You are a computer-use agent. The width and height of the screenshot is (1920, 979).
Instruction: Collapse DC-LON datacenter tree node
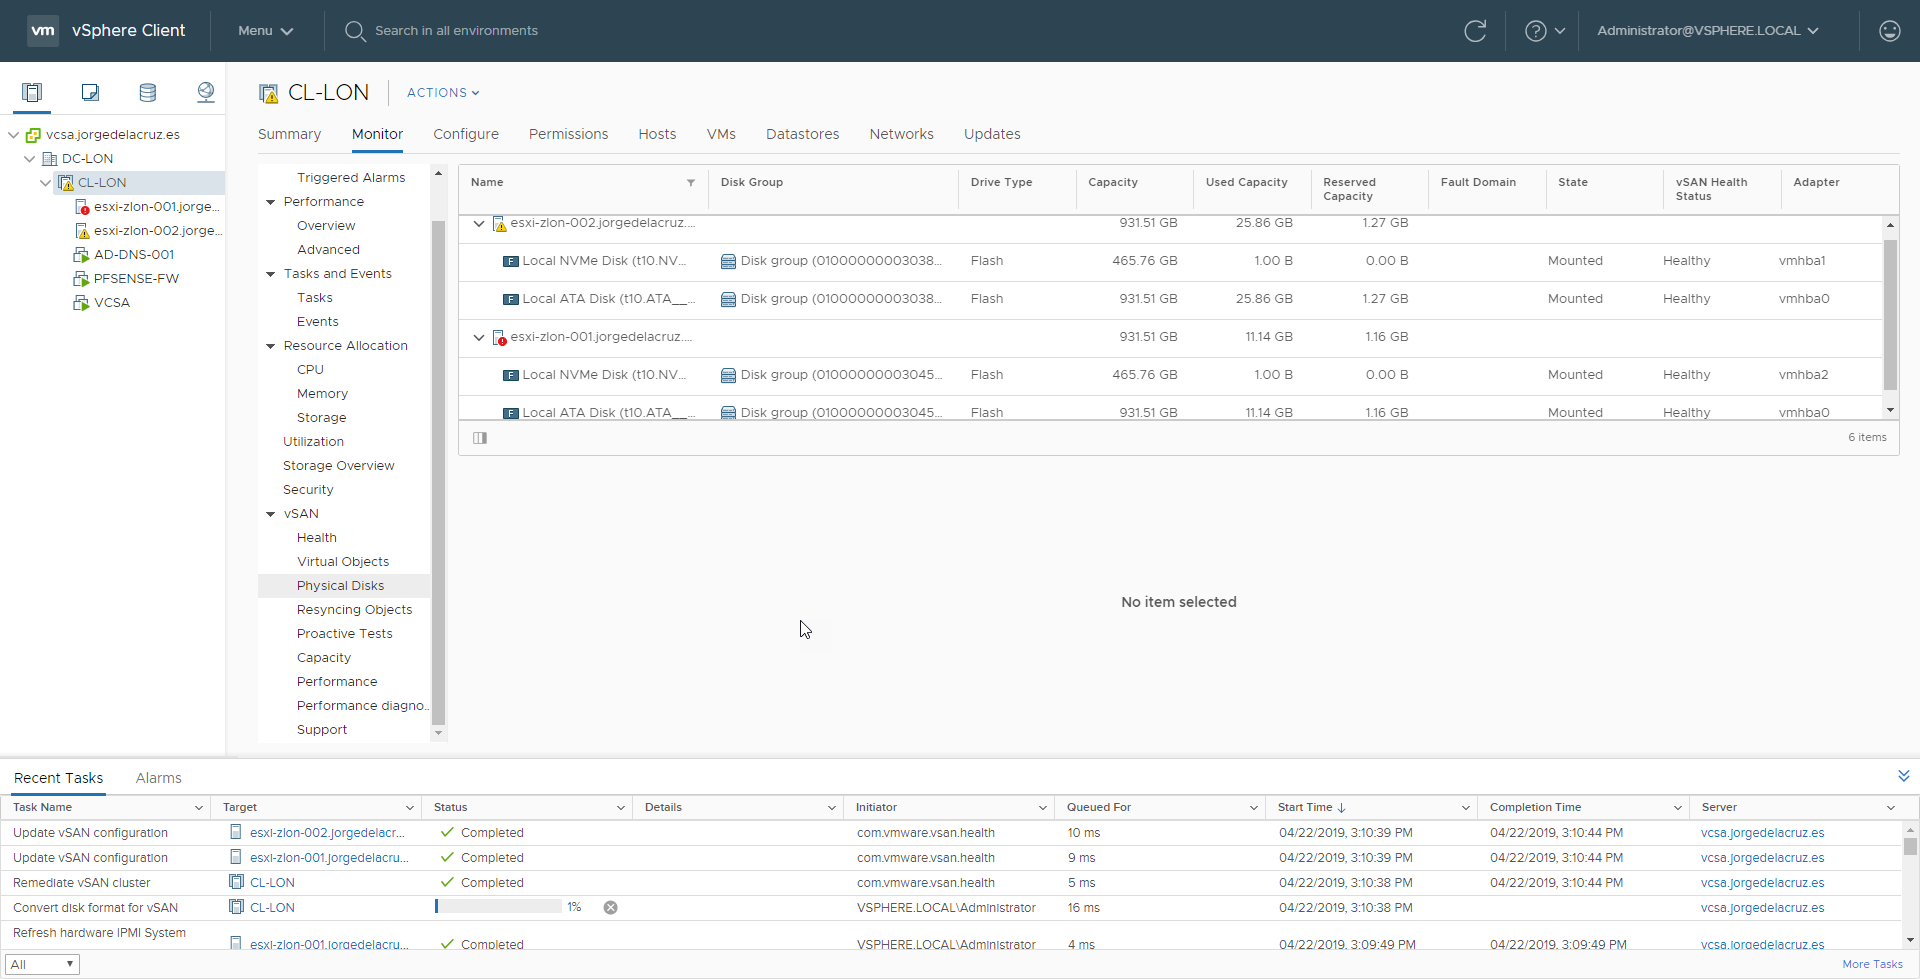click(30, 159)
